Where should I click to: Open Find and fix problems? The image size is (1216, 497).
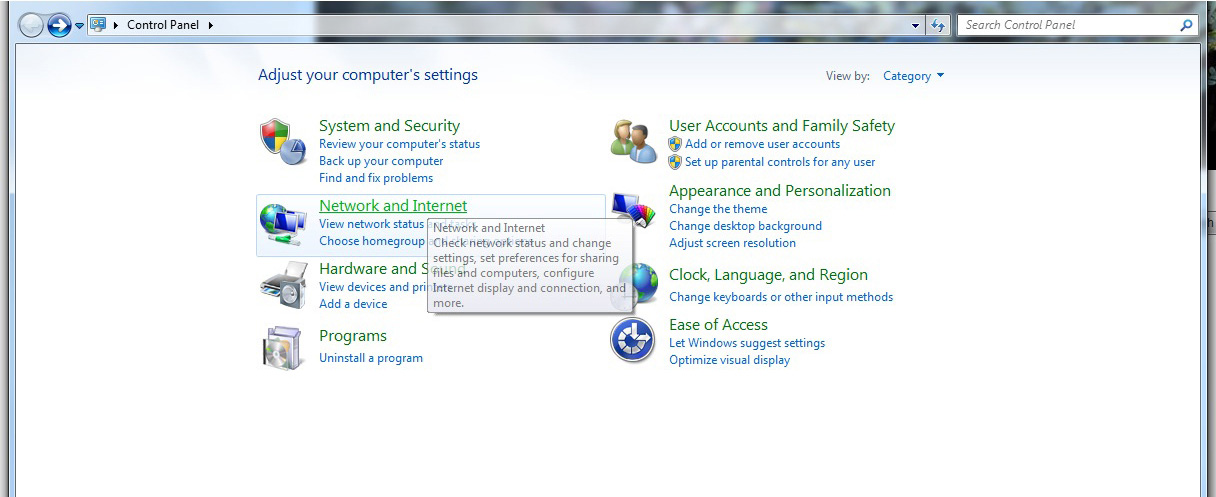click(376, 178)
